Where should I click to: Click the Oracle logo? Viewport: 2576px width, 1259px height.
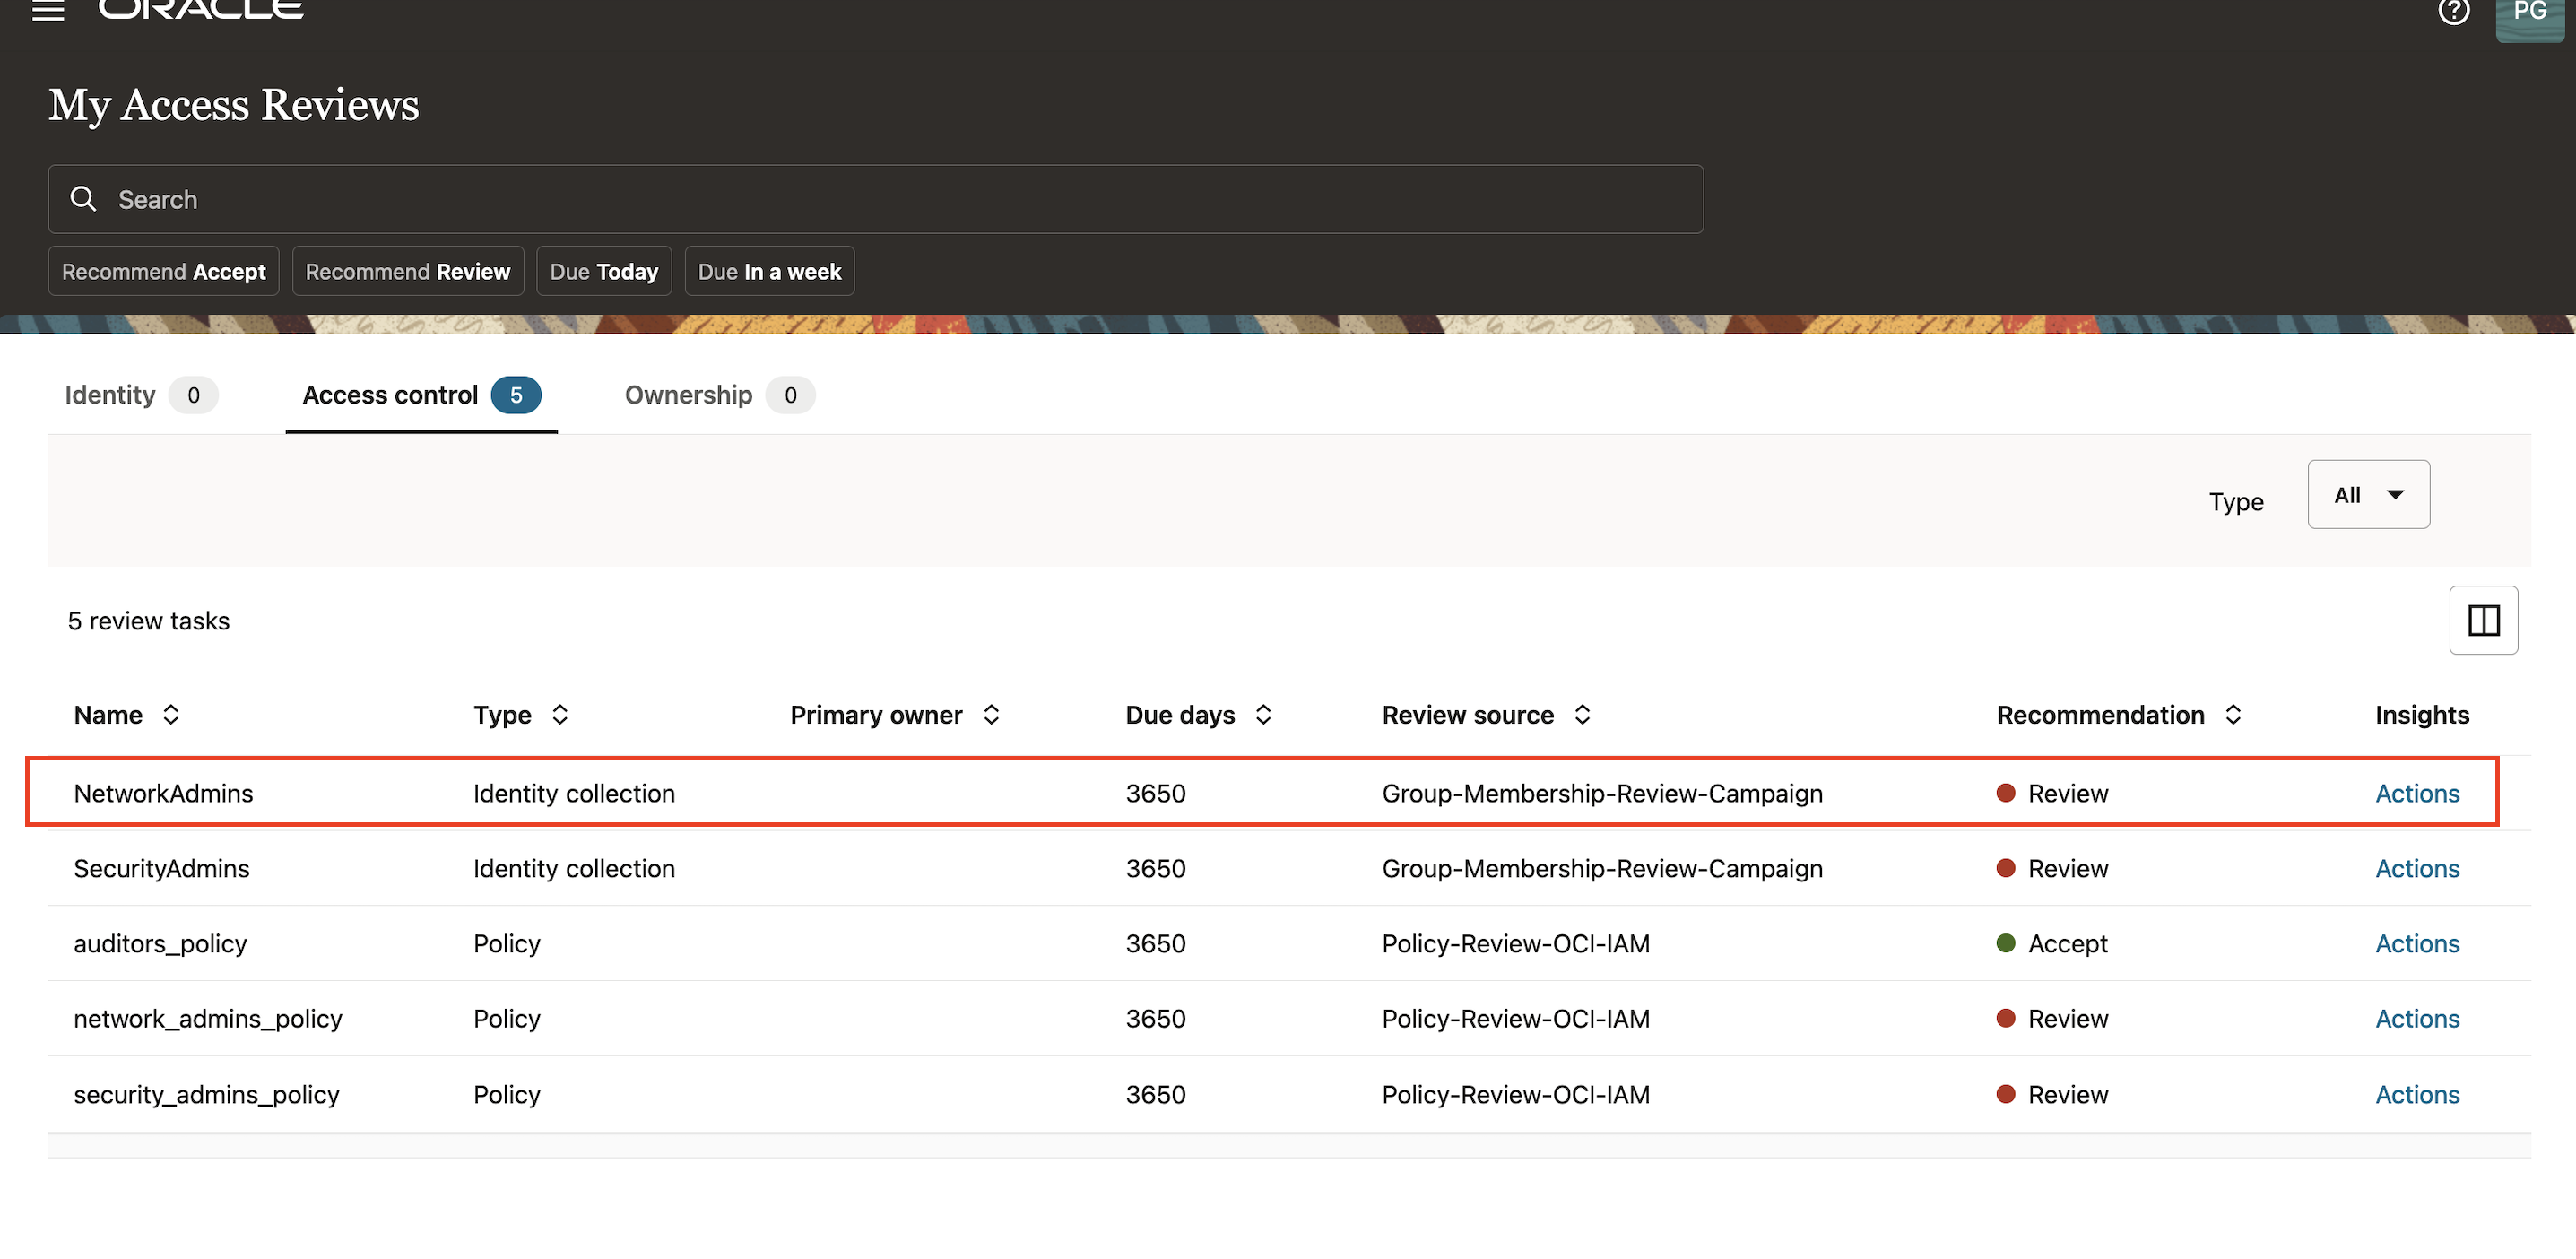click(x=199, y=8)
